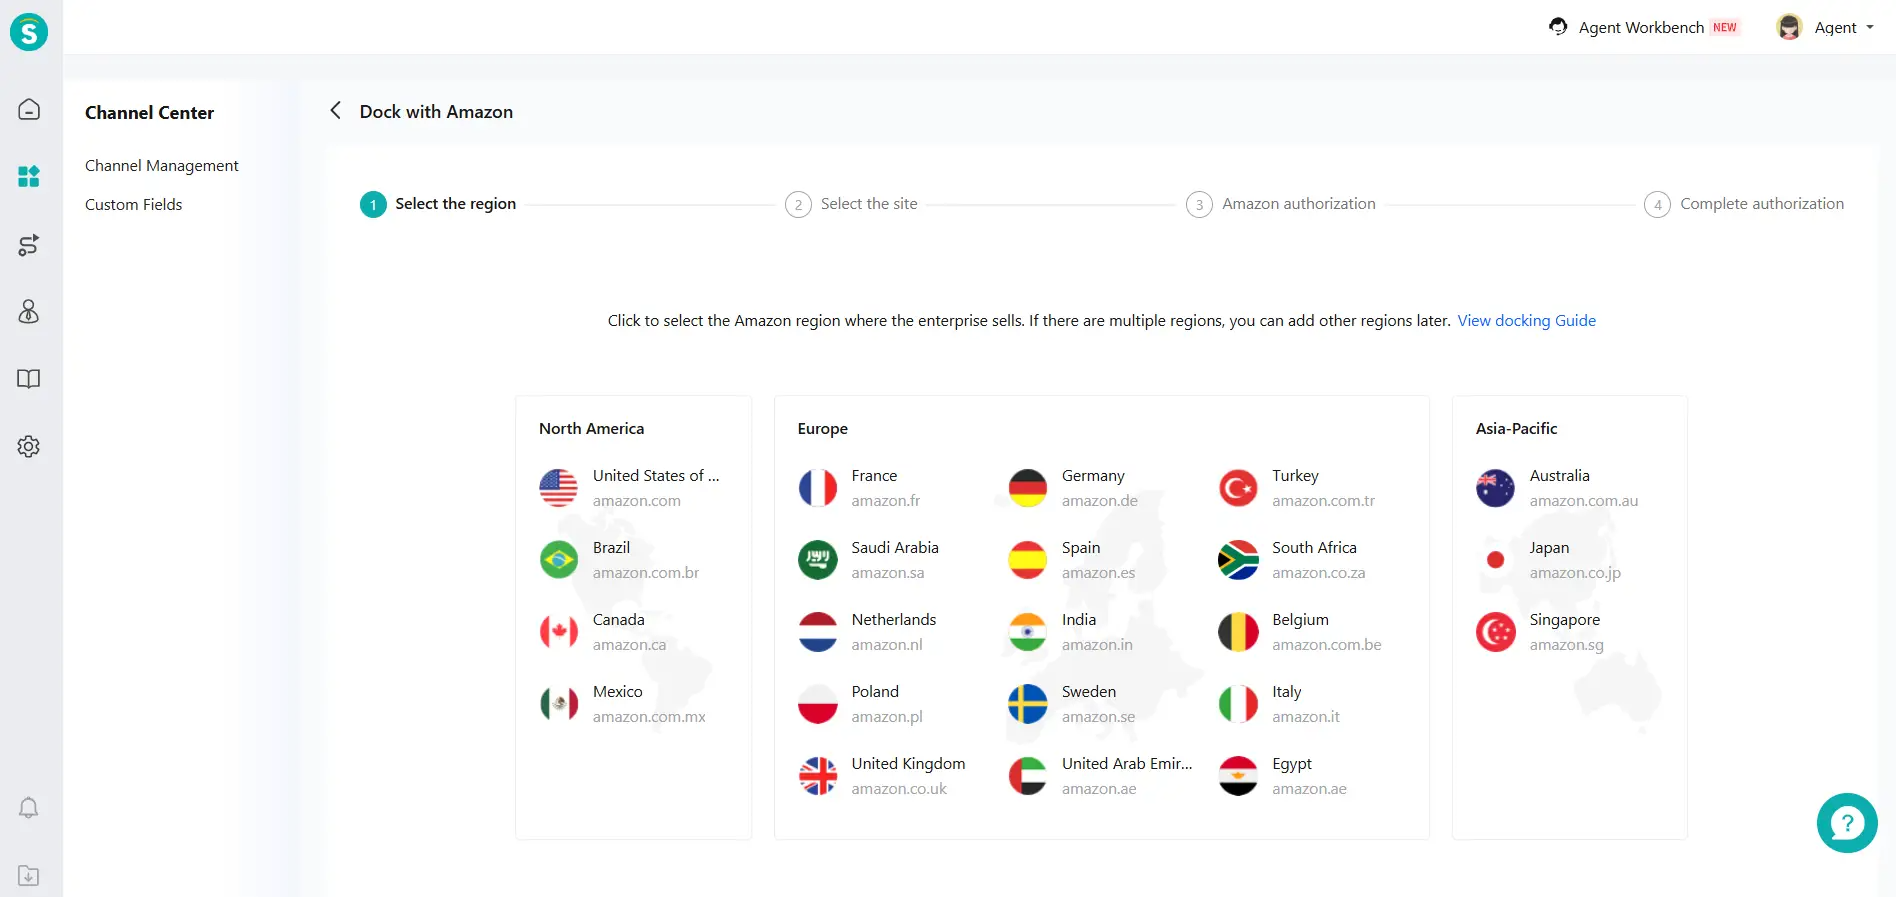Choose Japan amazon.co.jp region

pyautogui.click(x=1548, y=560)
